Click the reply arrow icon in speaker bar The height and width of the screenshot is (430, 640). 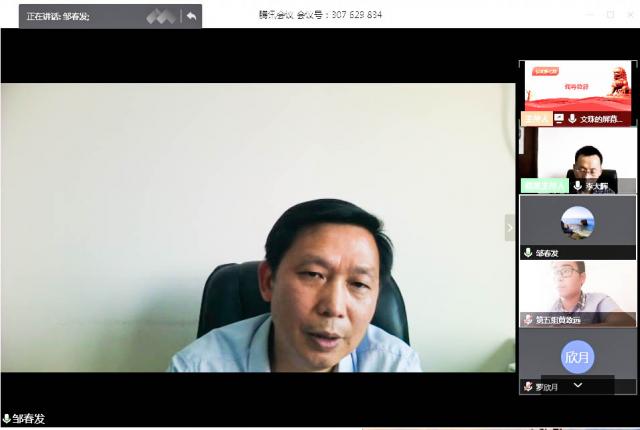(x=190, y=16)
